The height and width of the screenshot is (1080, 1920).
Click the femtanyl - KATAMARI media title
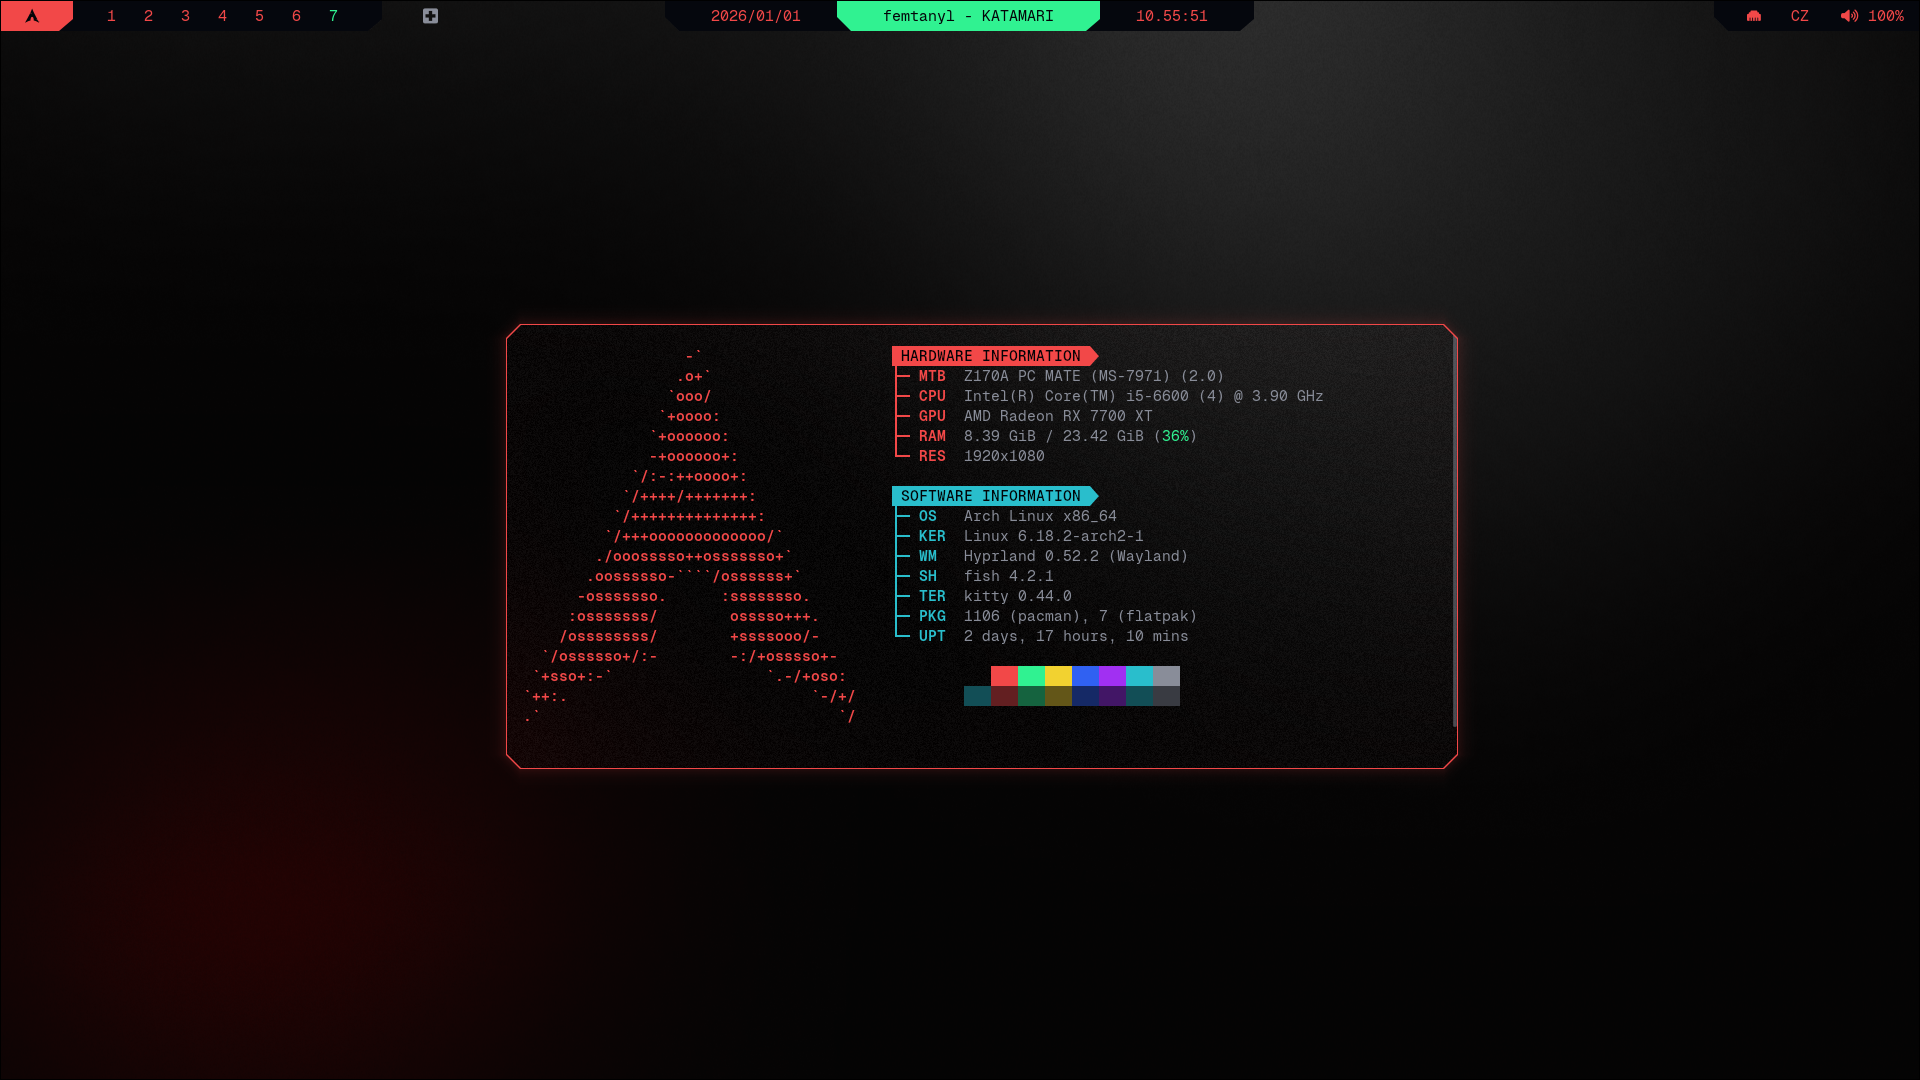point(968,16)
